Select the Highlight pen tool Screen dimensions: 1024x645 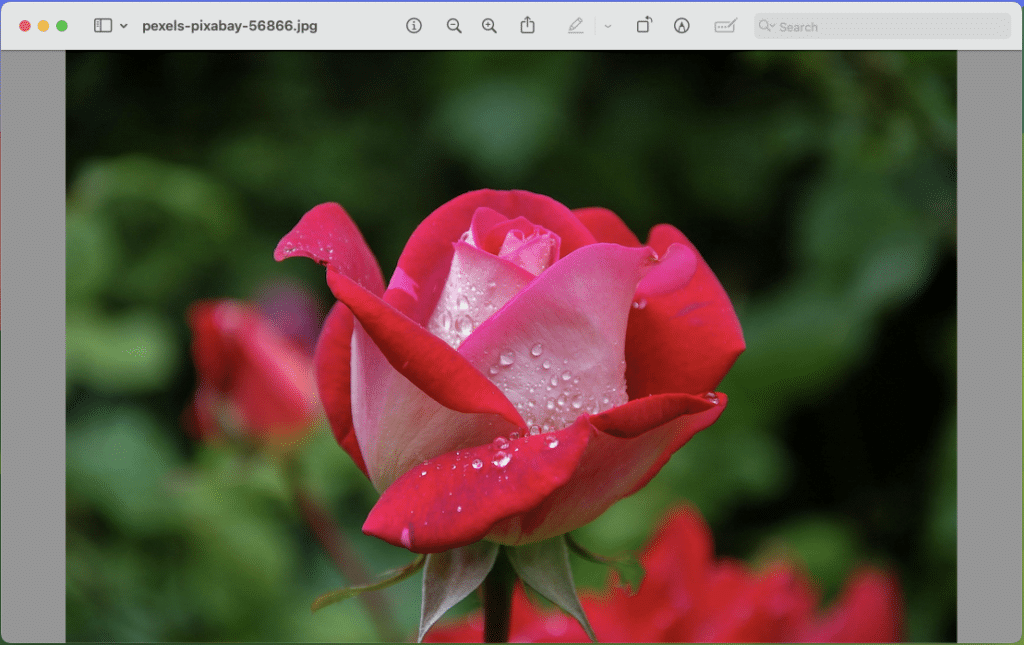575,26
